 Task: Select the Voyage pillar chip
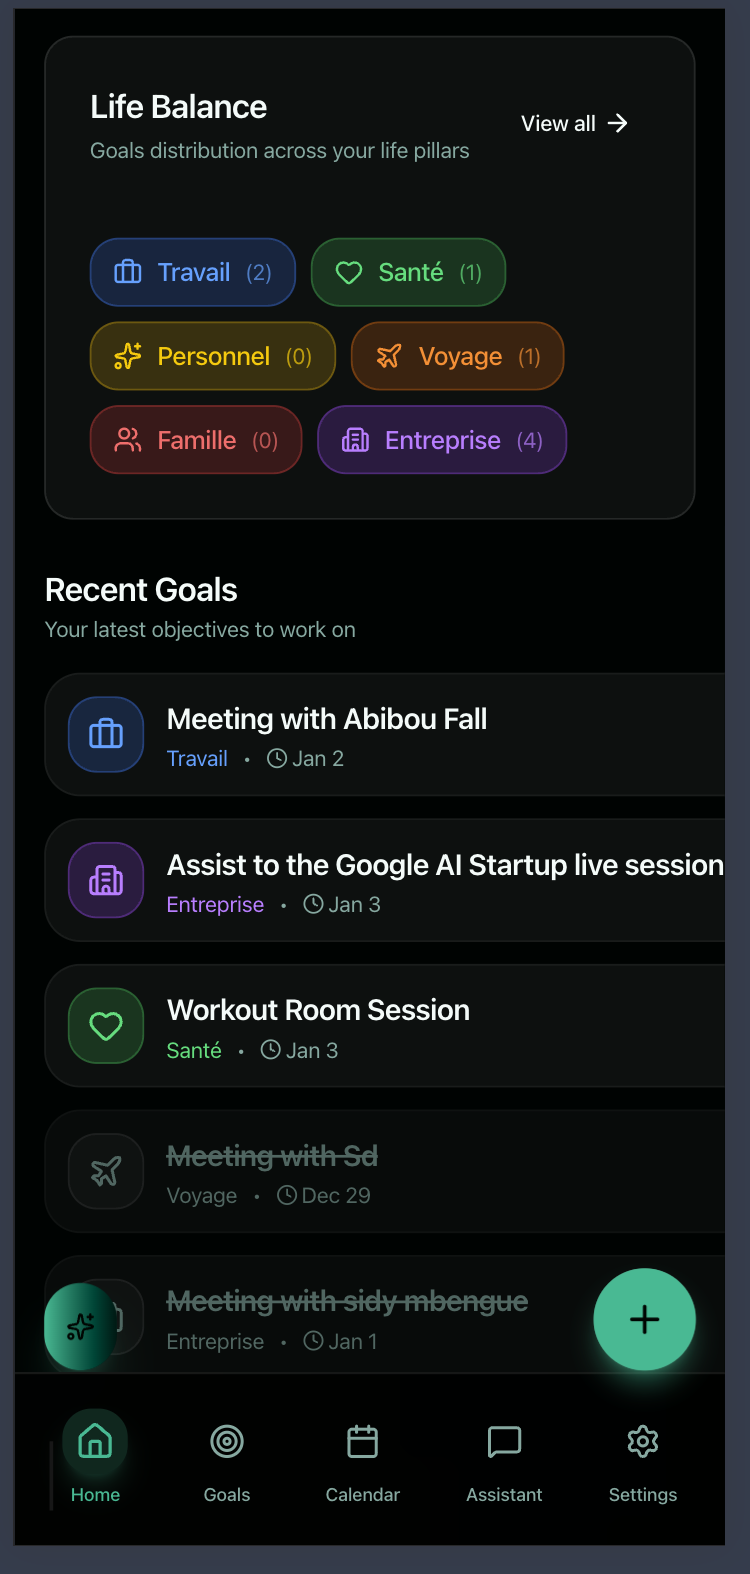coord(457,356)
